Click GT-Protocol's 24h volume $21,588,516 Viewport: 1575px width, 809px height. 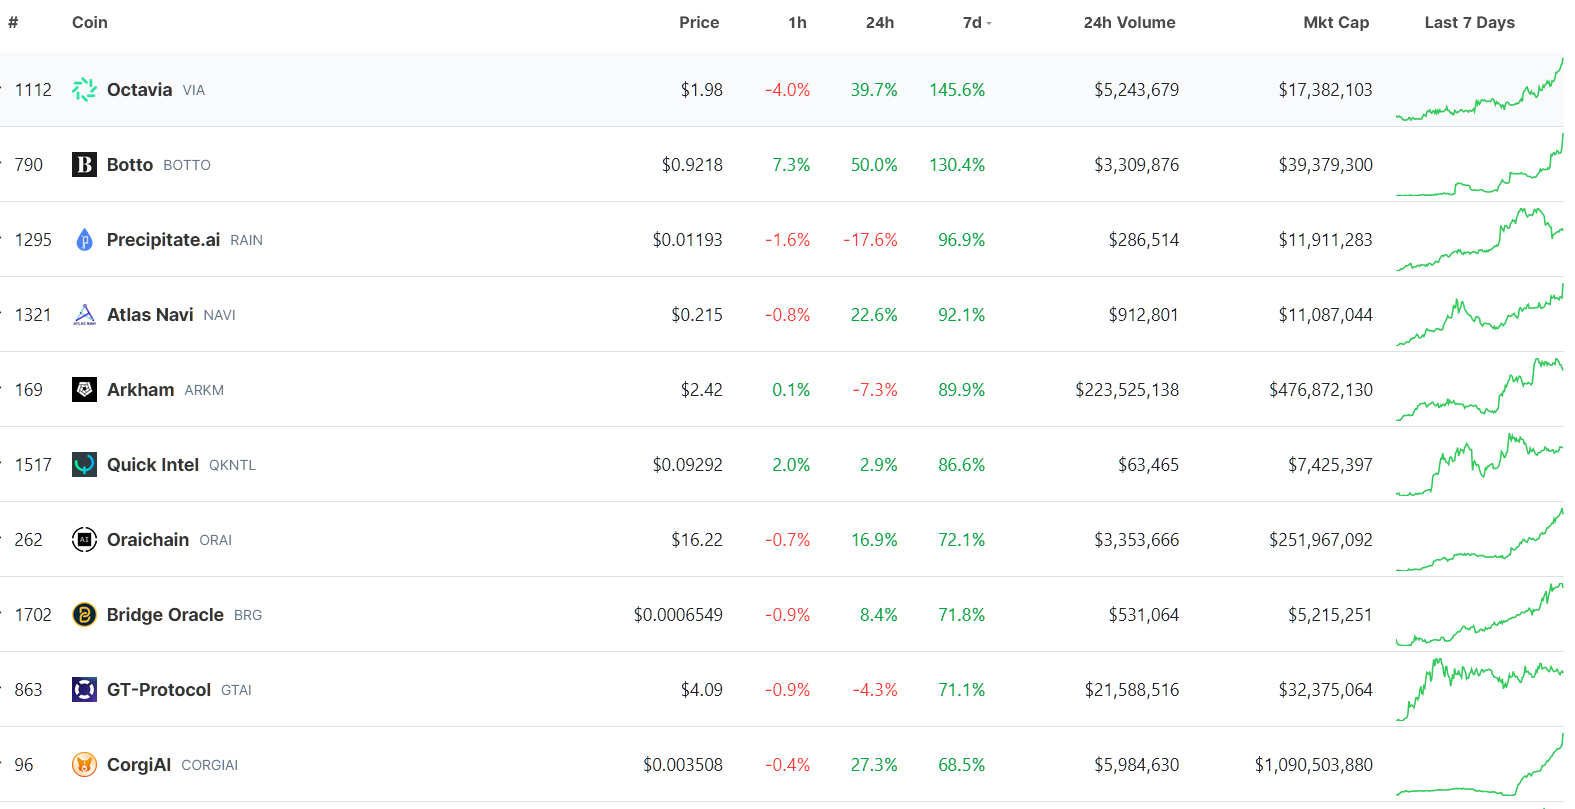tap(1132, 690)
